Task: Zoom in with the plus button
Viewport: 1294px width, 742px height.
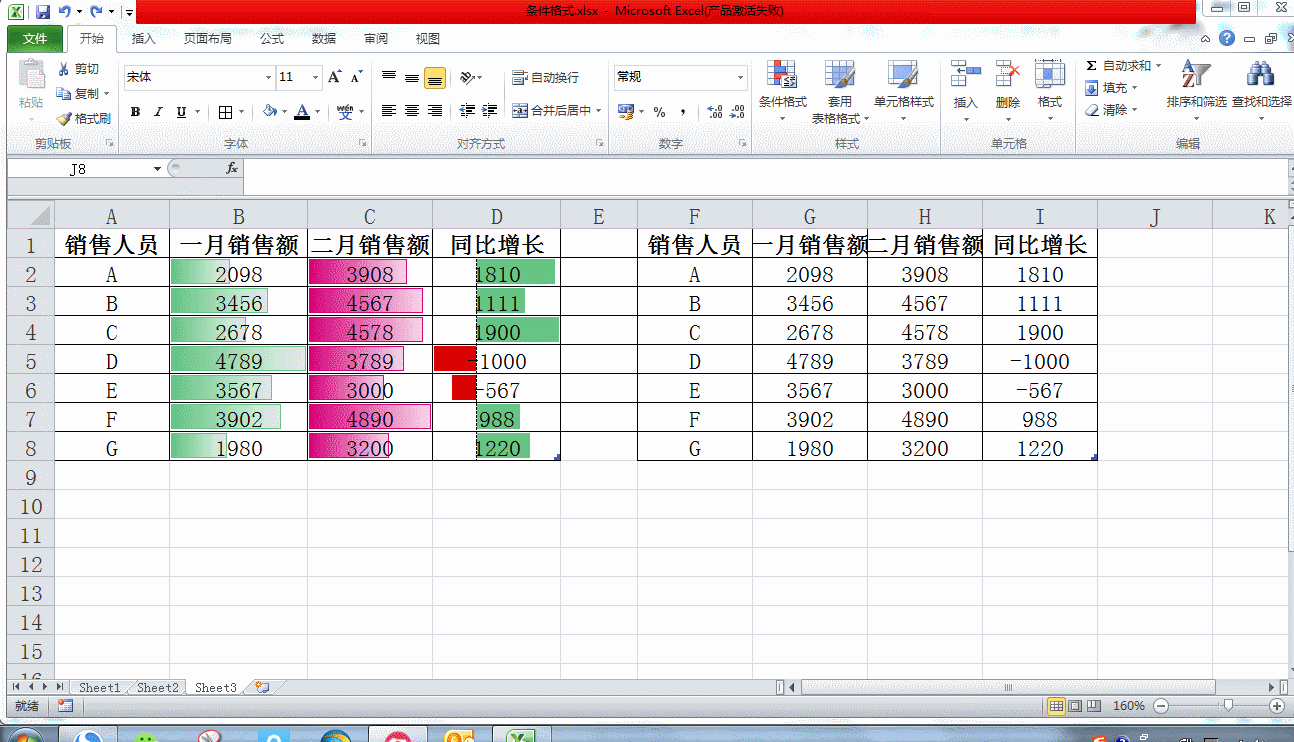Action: 1277,706
